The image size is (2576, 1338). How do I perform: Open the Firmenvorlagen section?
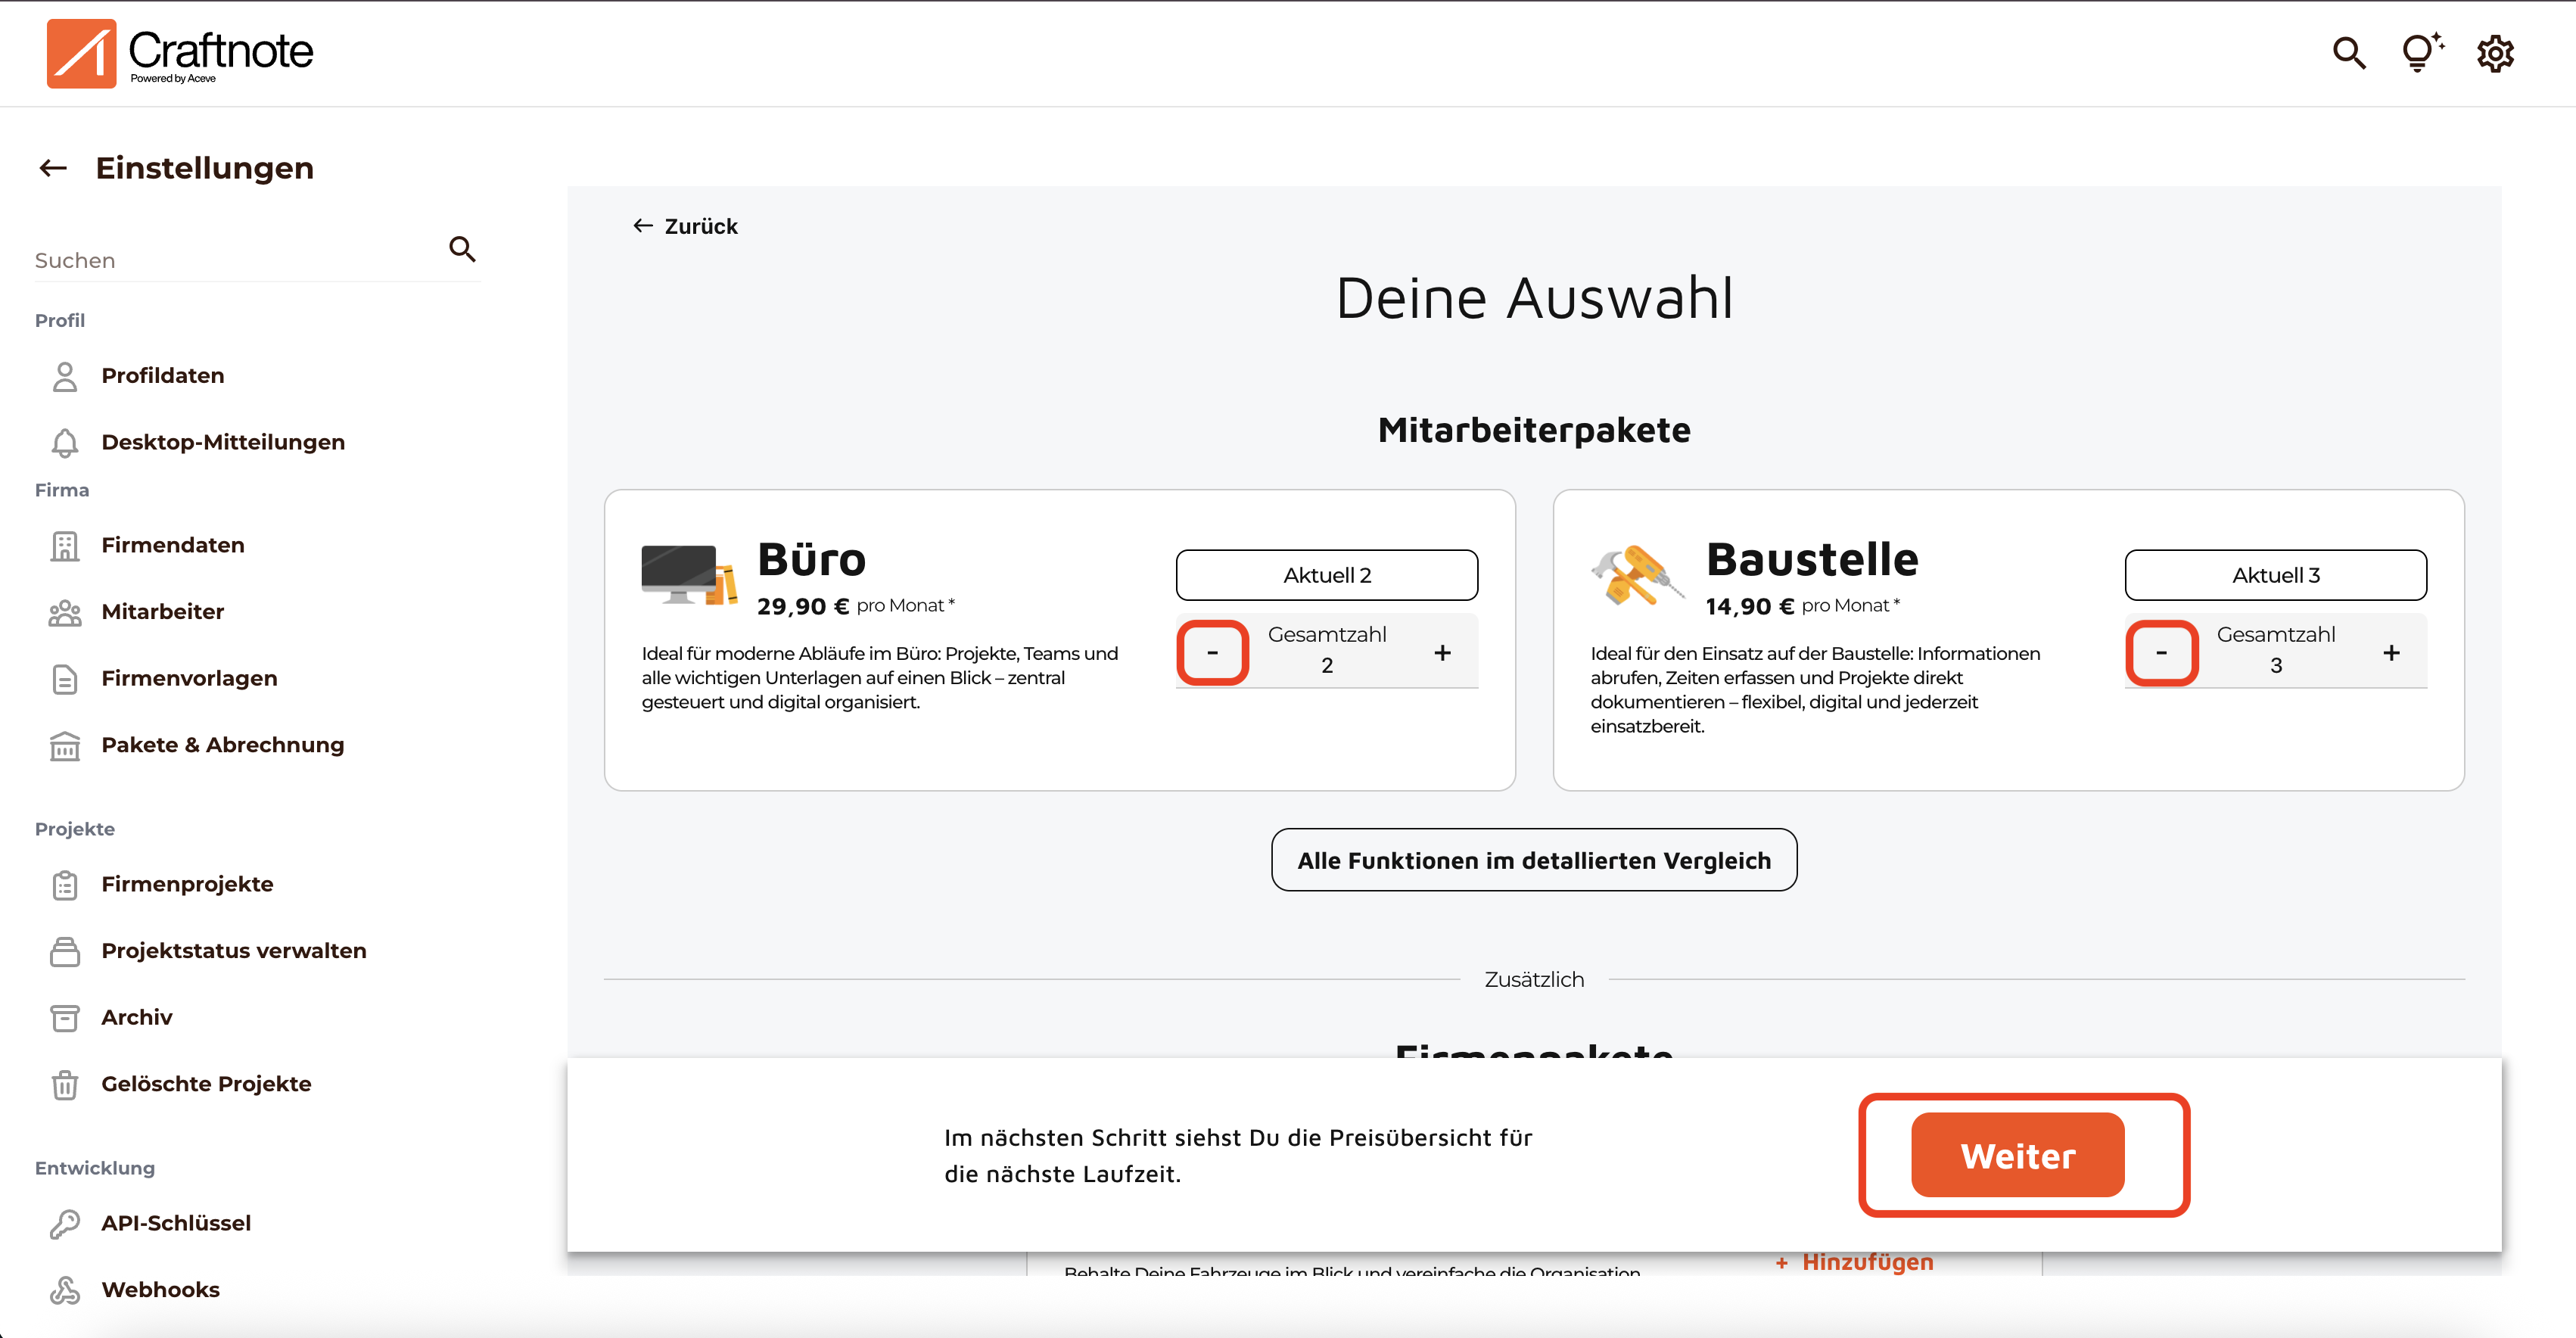click(x=189, y=677)
